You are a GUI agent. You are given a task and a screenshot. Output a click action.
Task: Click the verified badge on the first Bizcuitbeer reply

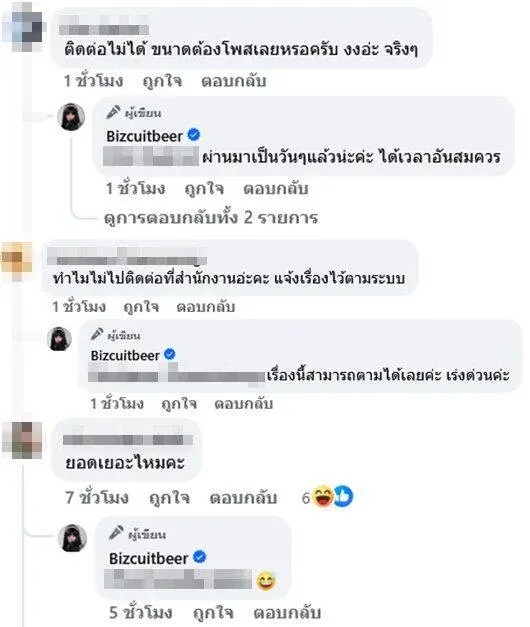click(x=194, y=135)
